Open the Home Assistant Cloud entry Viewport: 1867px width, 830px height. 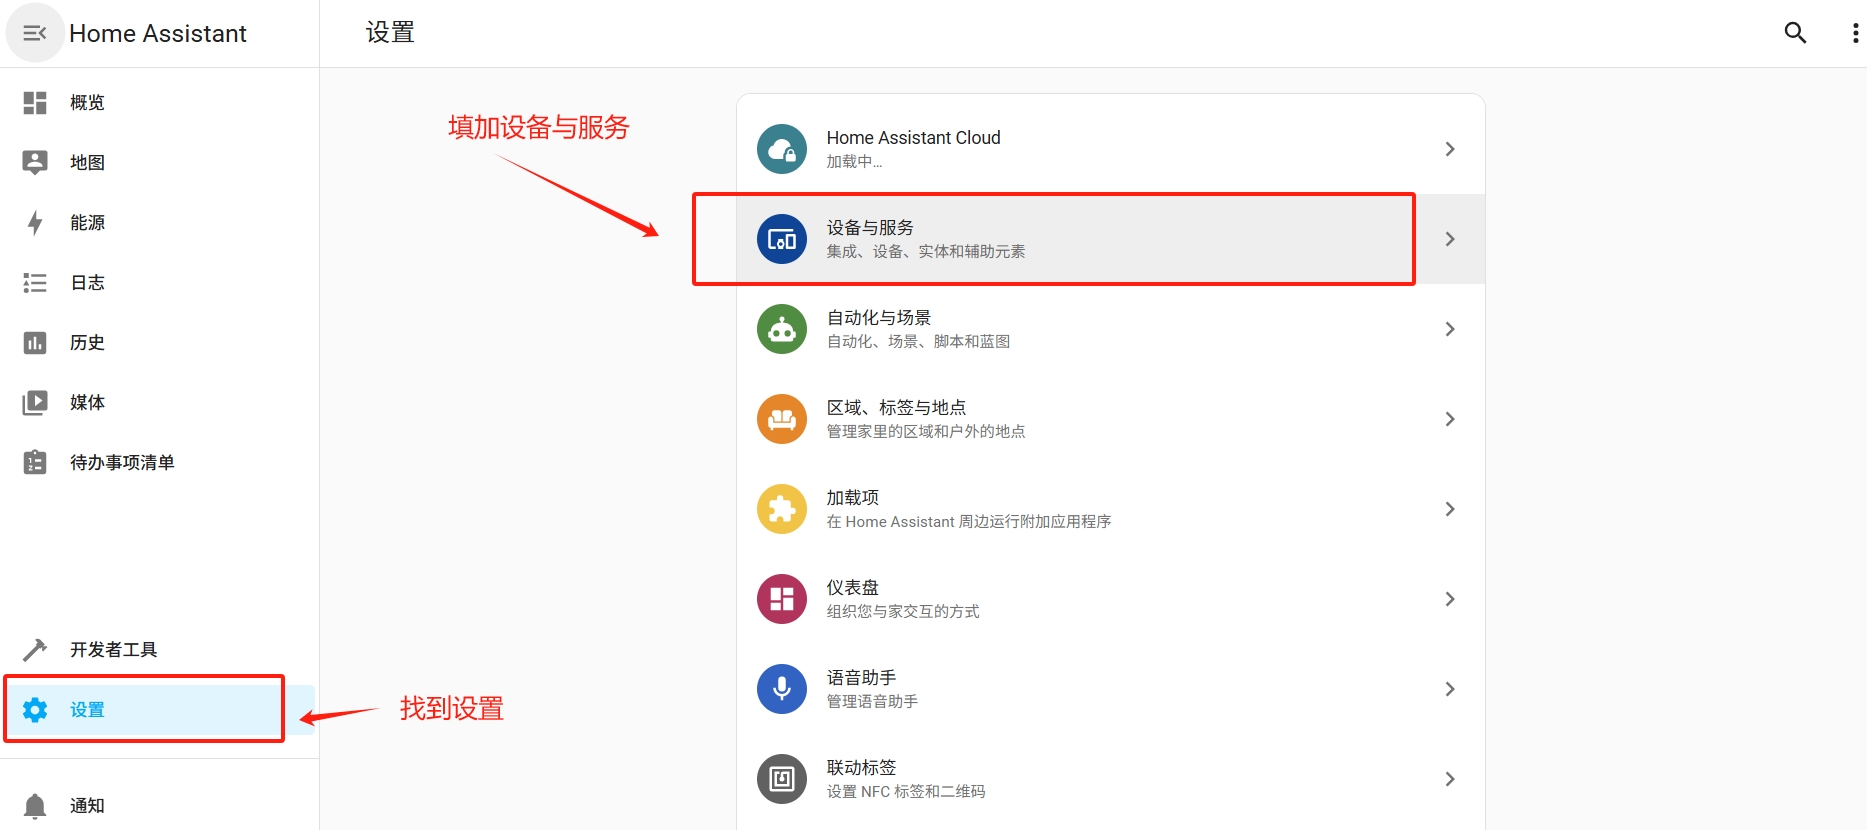[1111, 149]
